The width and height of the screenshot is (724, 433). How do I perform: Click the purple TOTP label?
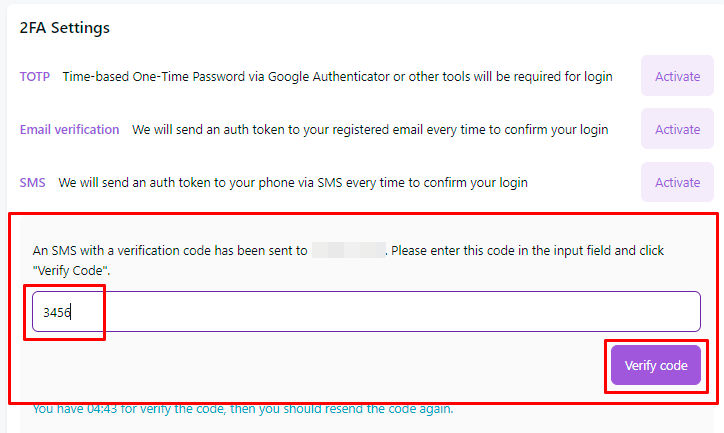coord(37,76)
